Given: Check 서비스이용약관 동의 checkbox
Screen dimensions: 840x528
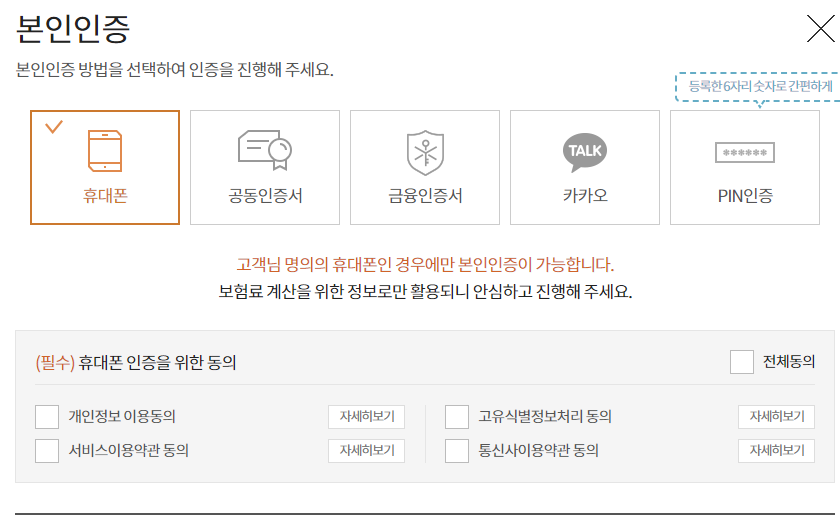Looking at the screenshot, I should coord(47,451).
